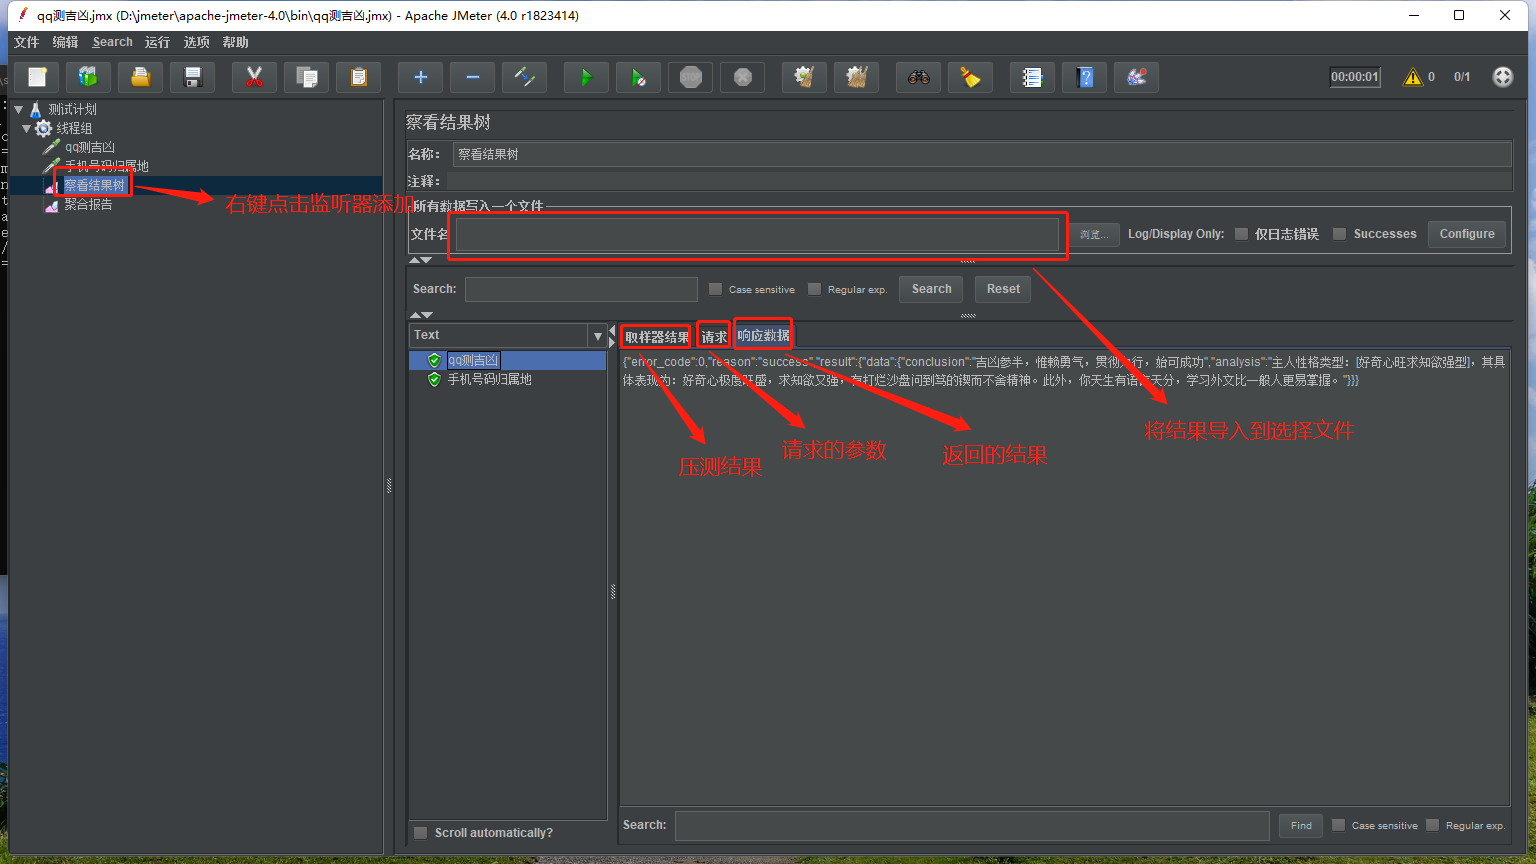
Task: Toggle Case sensitive next to Find button
Action: tap(1338, 825)
